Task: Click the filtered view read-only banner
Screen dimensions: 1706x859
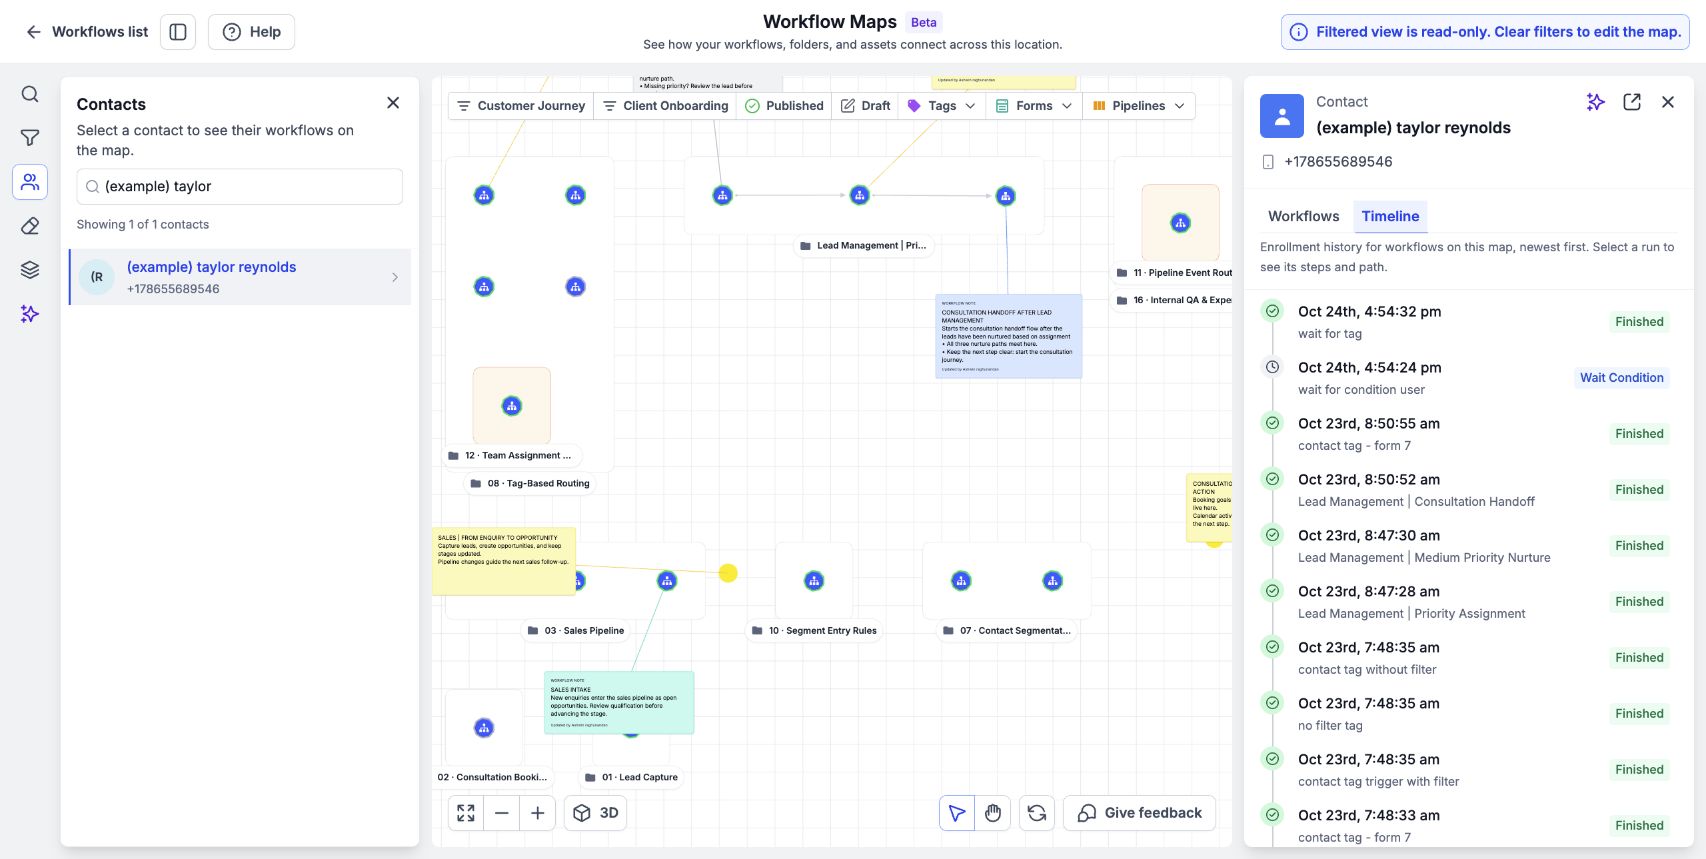Action: coord(1485,32)
